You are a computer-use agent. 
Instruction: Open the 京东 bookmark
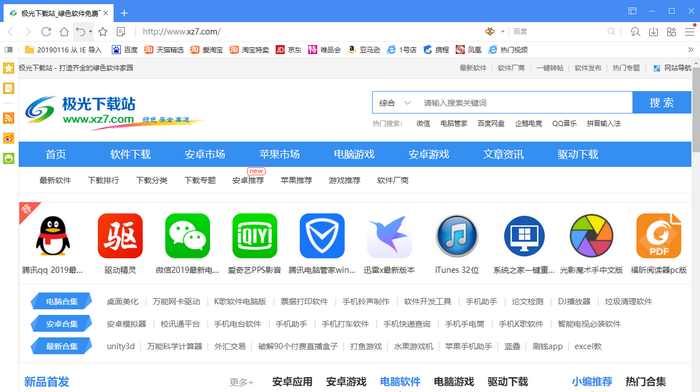[288, 50]
